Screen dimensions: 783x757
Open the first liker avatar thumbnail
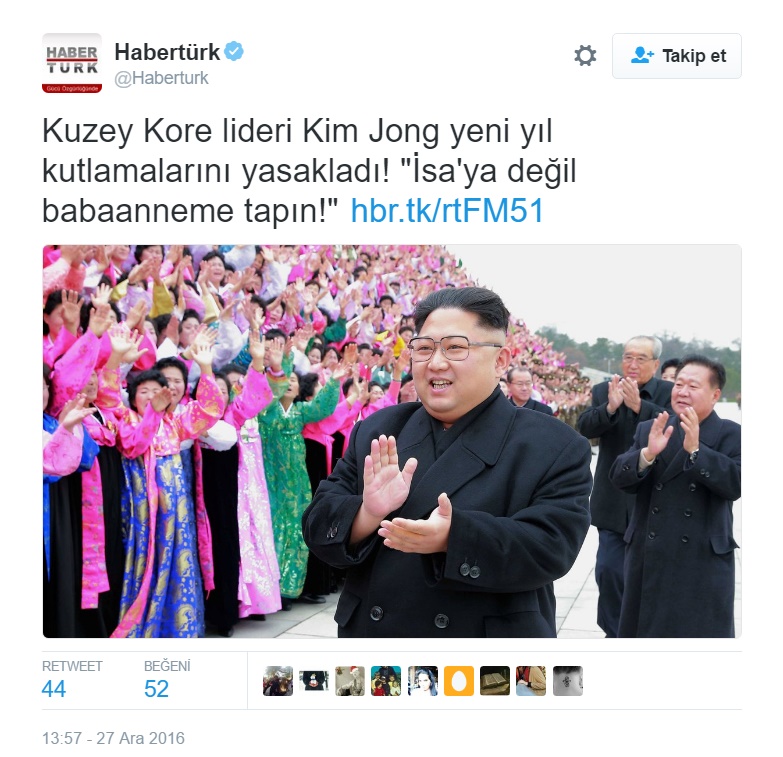click(278, 681)
